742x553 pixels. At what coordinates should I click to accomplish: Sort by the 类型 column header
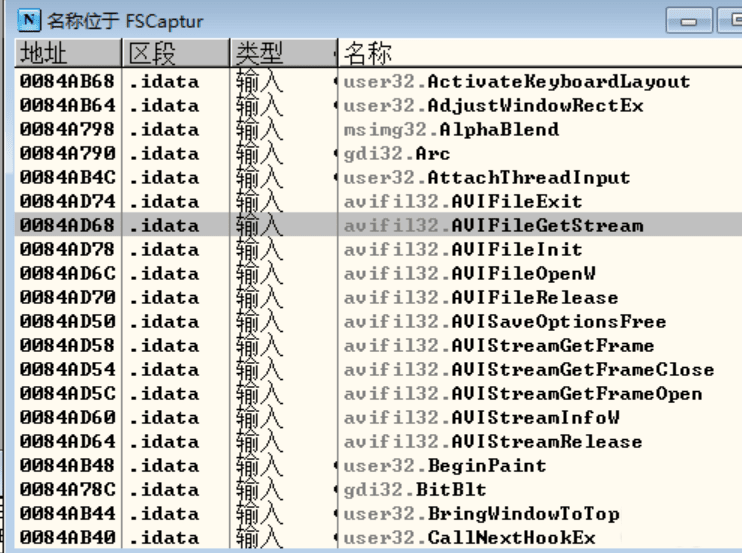[284, 53]
